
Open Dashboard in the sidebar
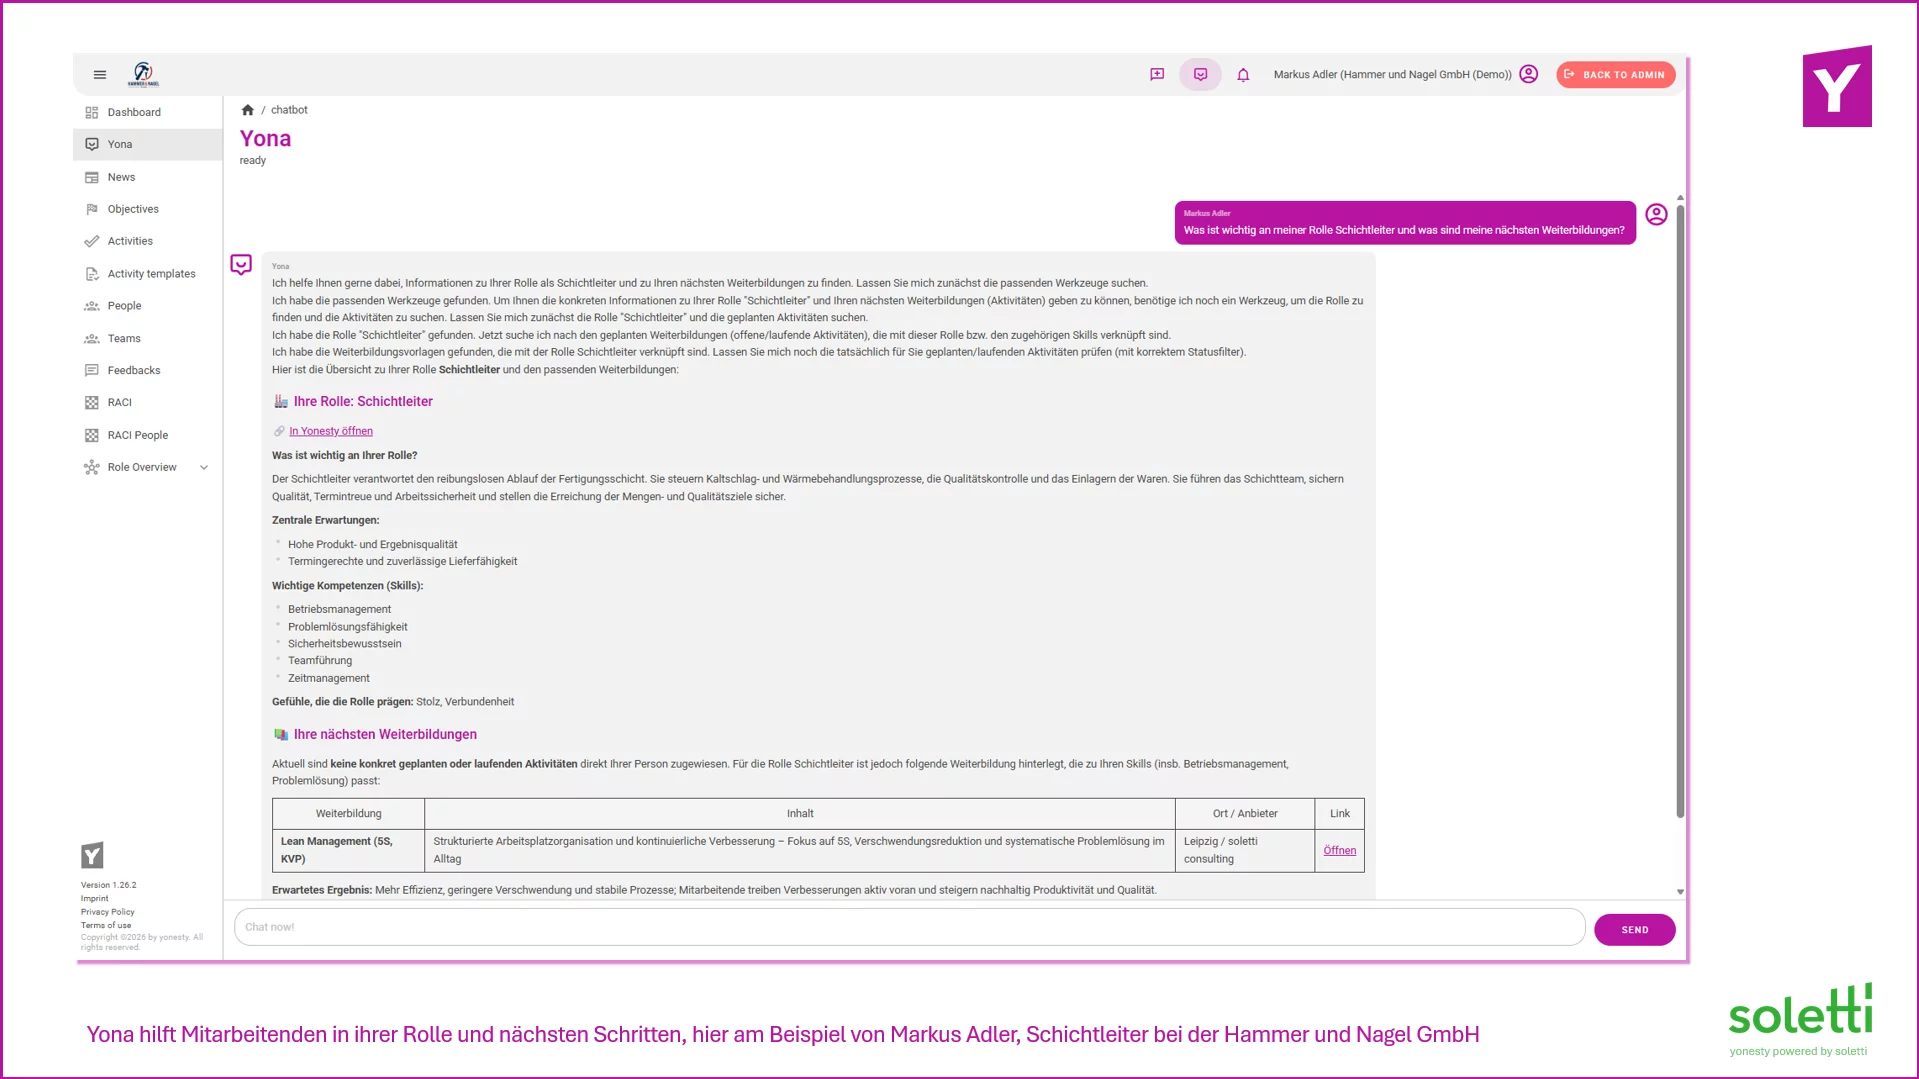pos(148,112)
